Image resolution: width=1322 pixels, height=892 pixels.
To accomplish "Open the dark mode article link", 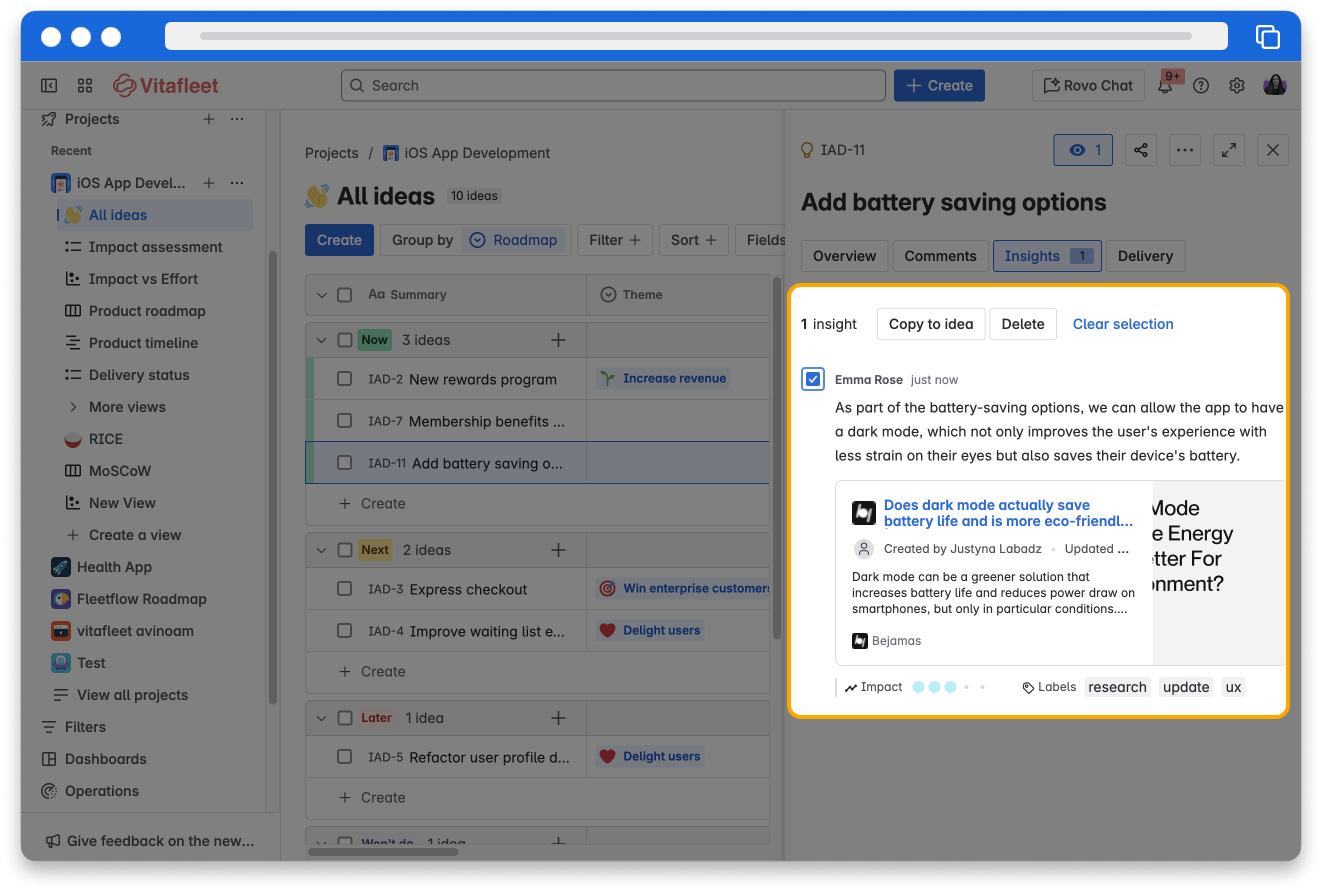I will (x=1009, y=513).
